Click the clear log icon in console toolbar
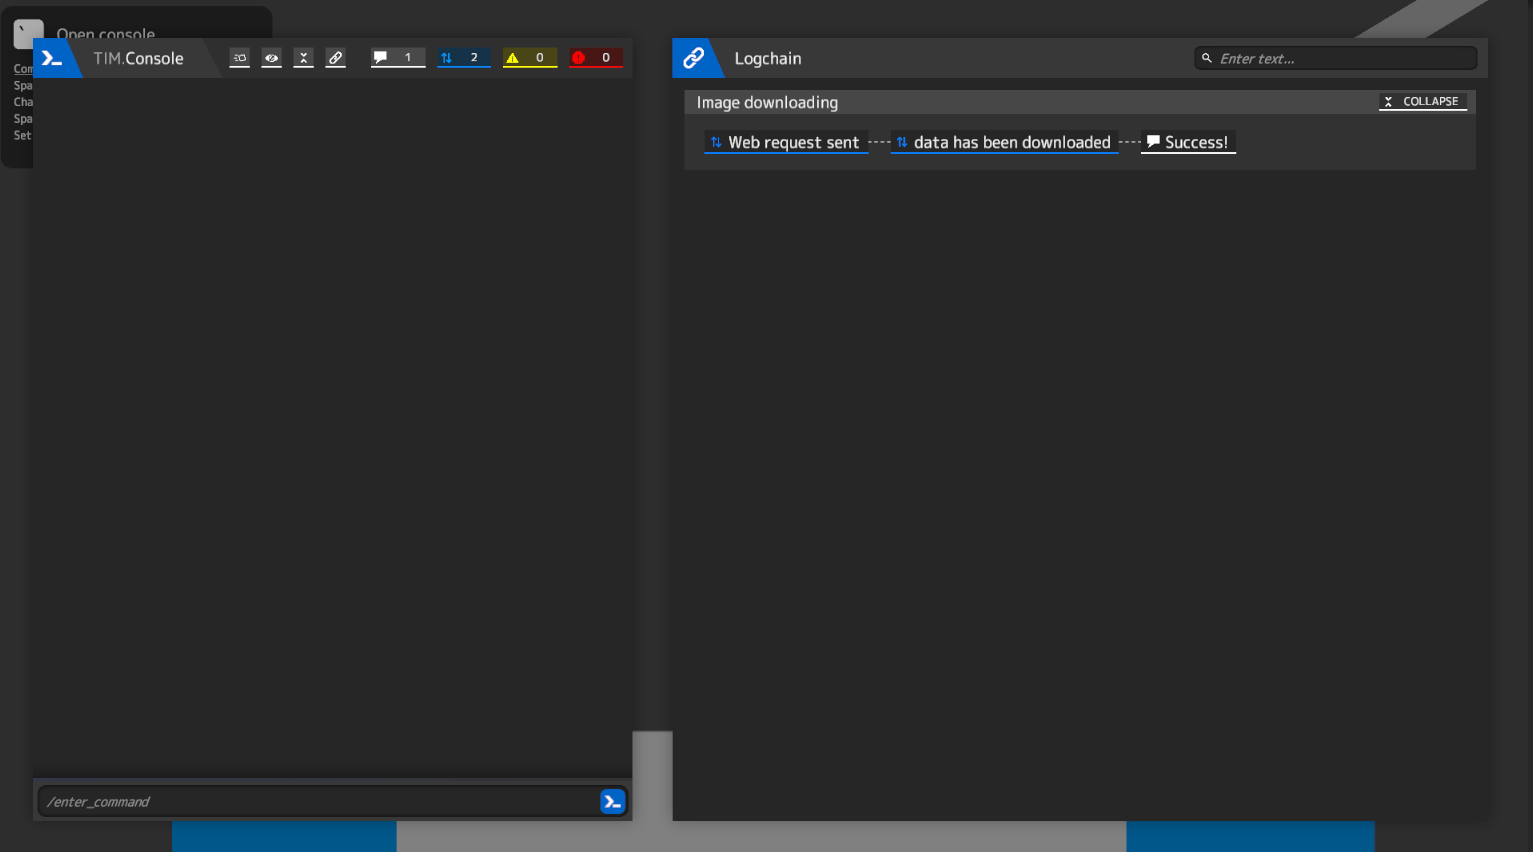 pos(240,58)
